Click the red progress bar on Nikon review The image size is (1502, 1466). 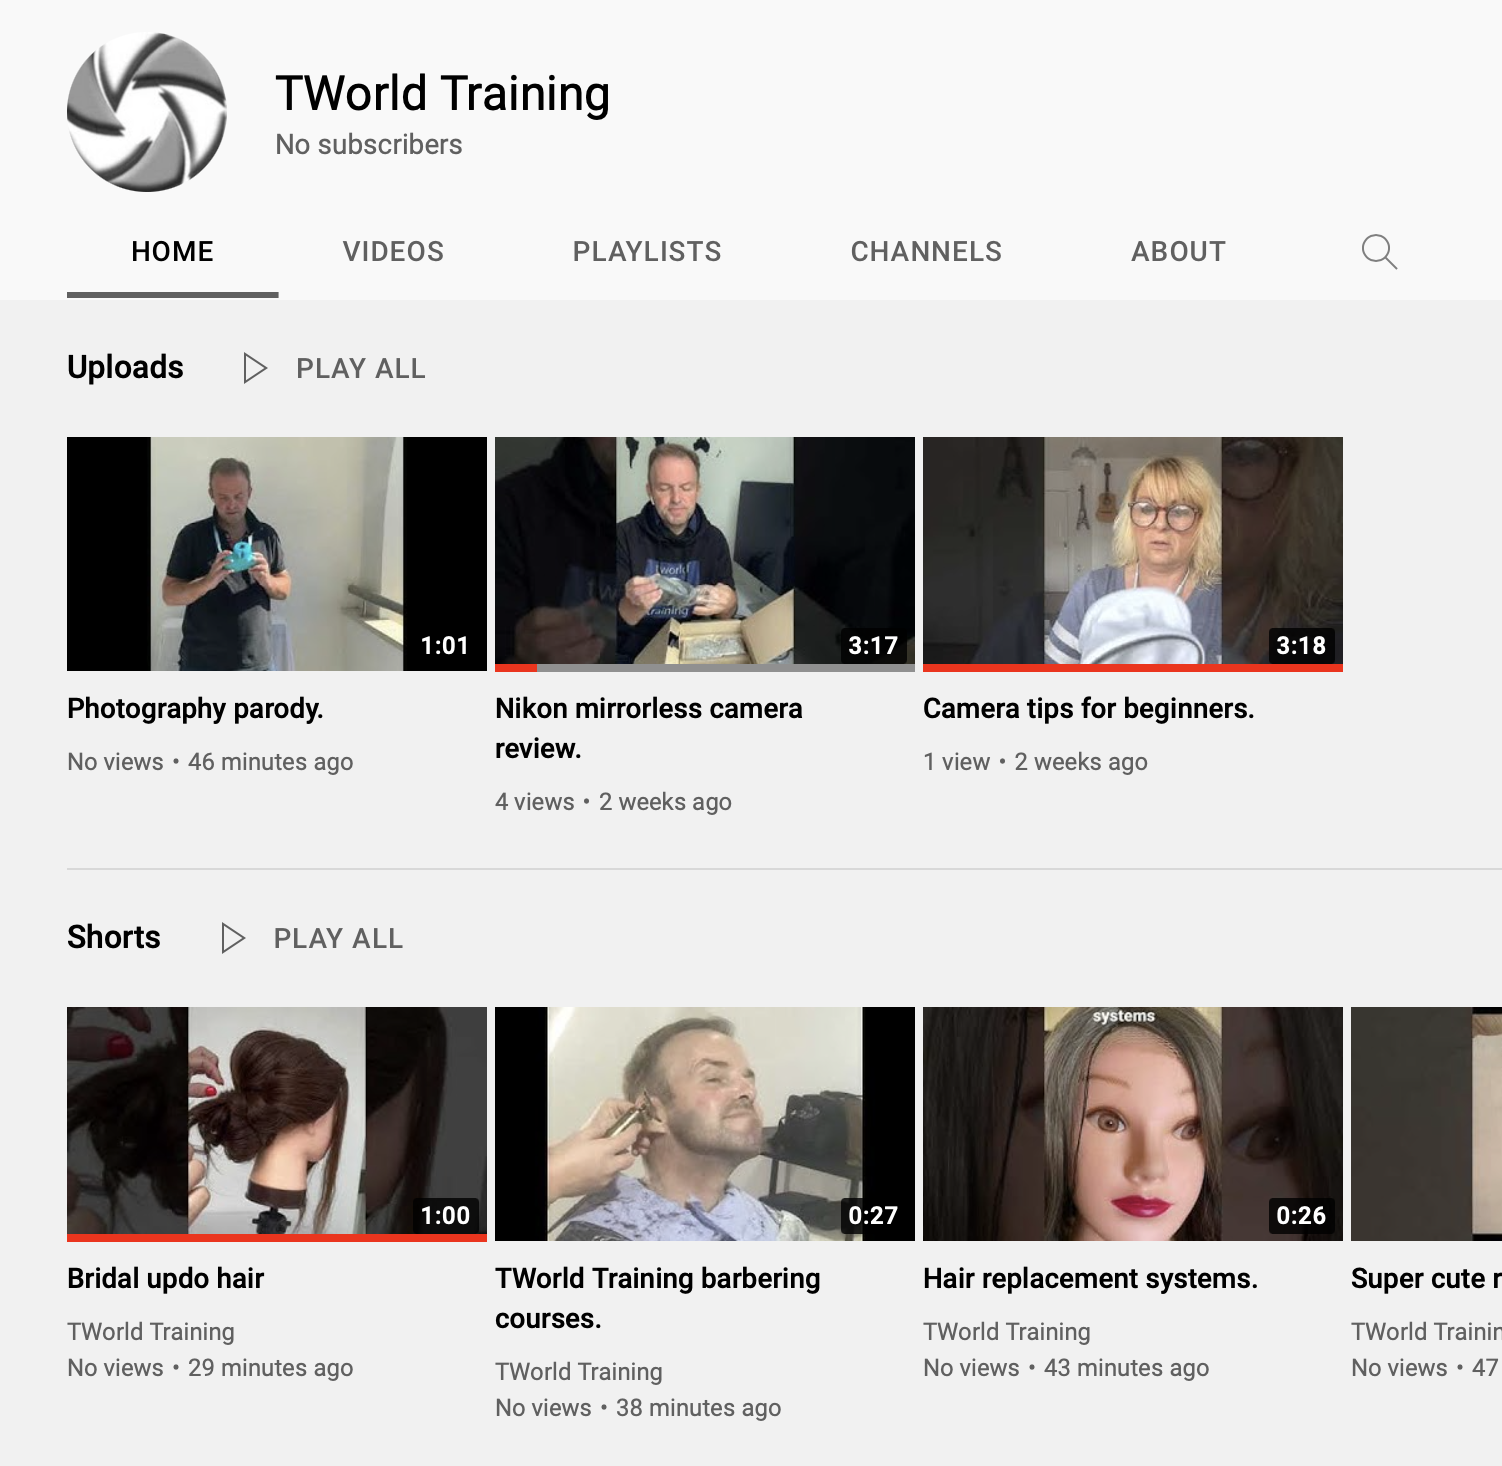pyautogui.click(x=516, y=668)
